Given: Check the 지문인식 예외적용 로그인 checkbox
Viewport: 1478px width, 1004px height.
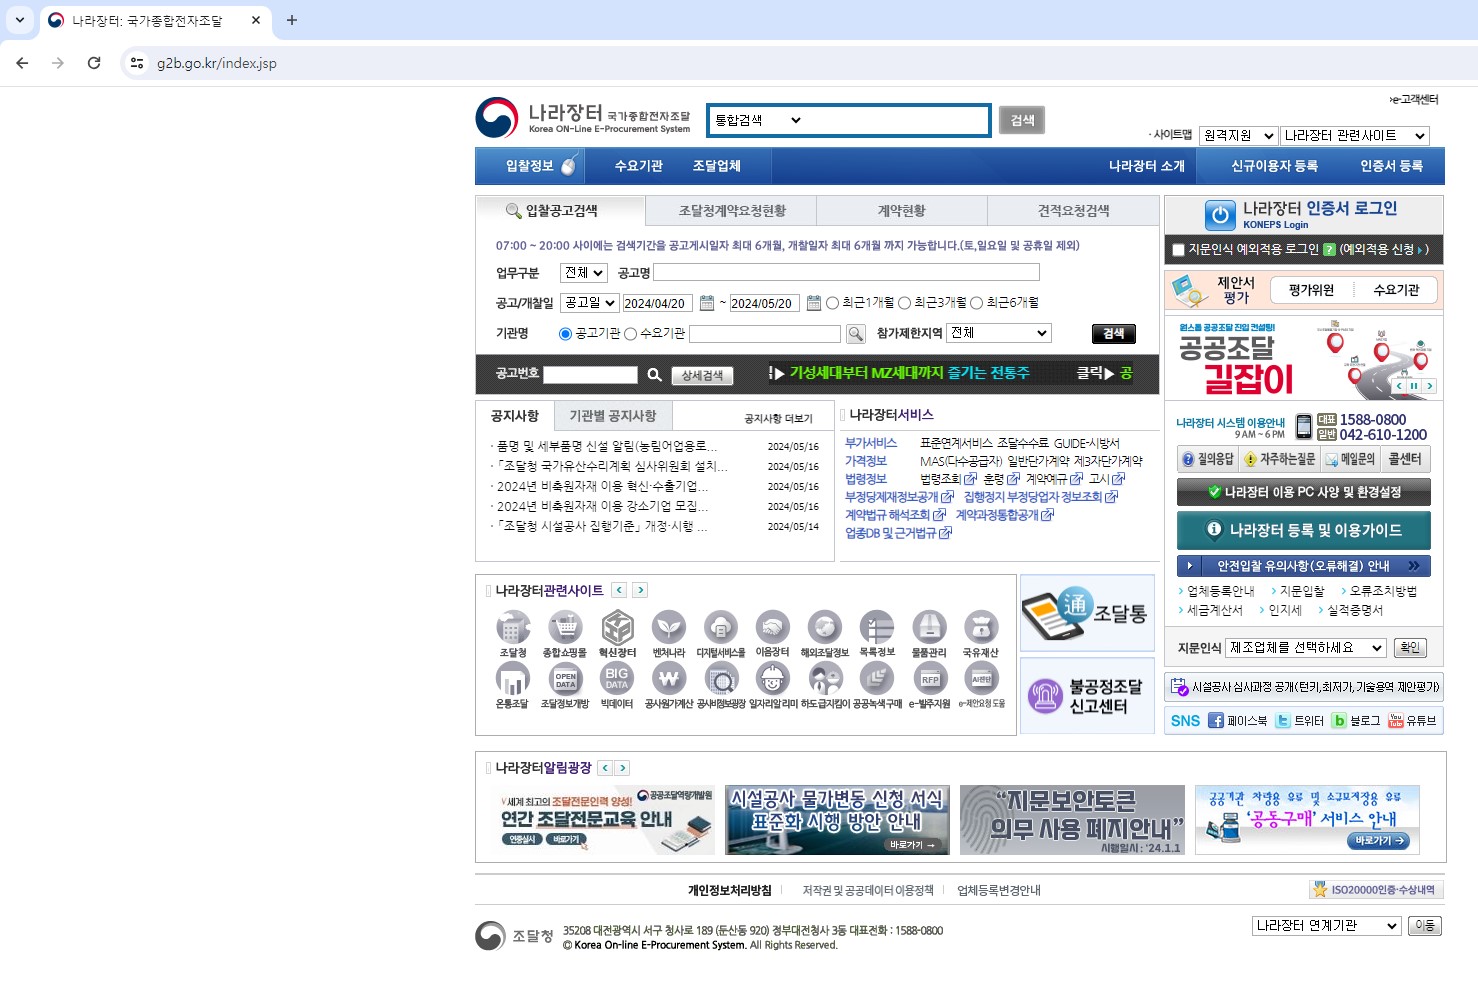Looking at the screenshot, I should tap(1178, 250).
